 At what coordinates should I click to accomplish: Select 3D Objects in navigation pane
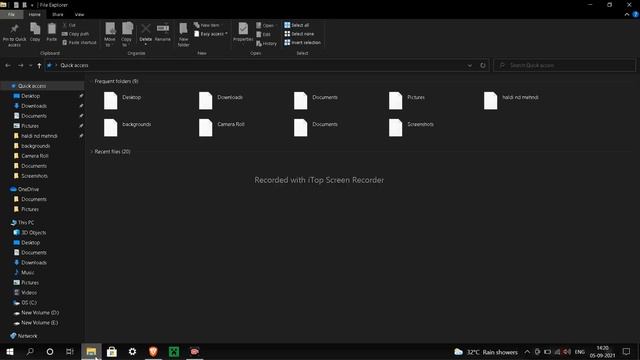tap(33, 233)
